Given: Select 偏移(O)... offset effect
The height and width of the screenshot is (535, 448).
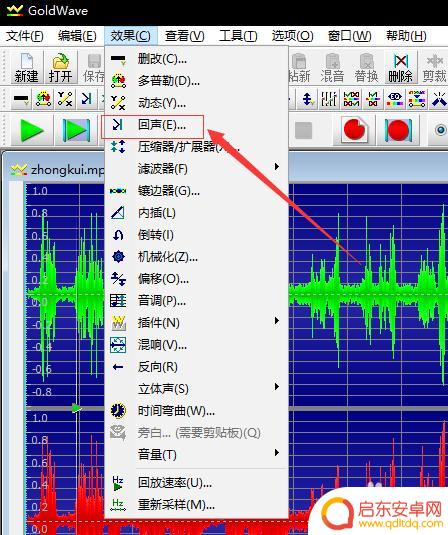Looking at the screenshot, I should [x=196, y=279].
